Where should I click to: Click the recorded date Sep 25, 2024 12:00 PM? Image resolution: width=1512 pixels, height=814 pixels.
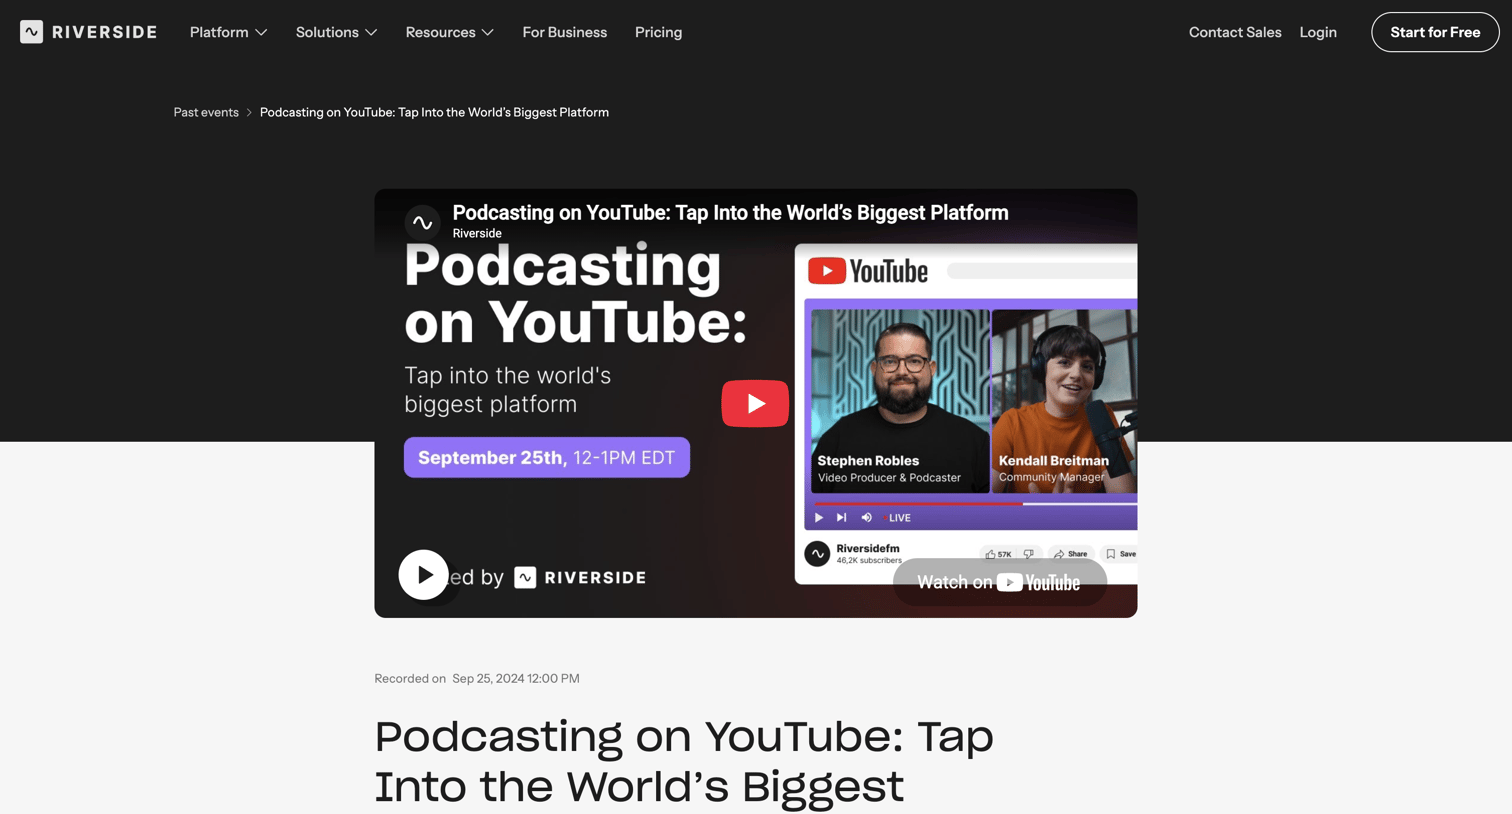click(516, 678)
